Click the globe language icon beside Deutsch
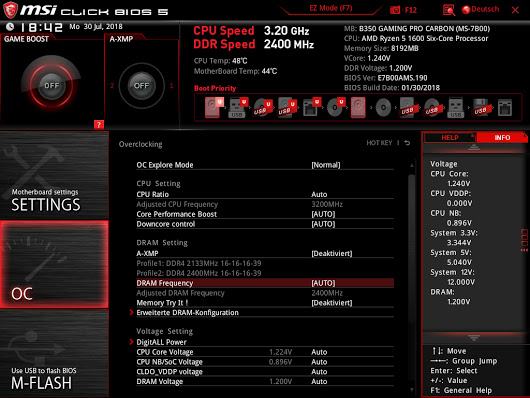 click(466, 10)
